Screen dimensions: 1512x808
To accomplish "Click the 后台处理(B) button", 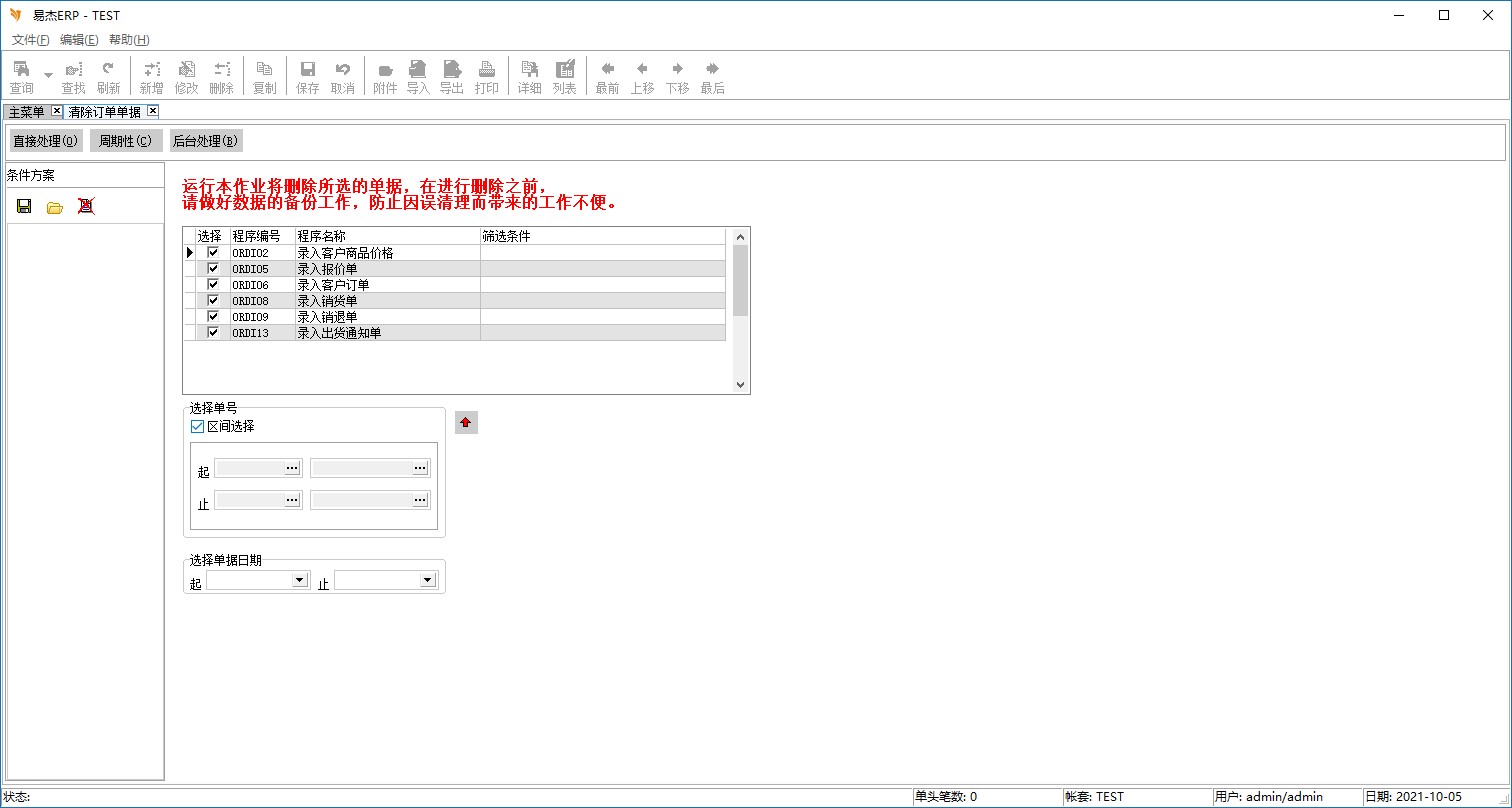I will click(205, 141).
